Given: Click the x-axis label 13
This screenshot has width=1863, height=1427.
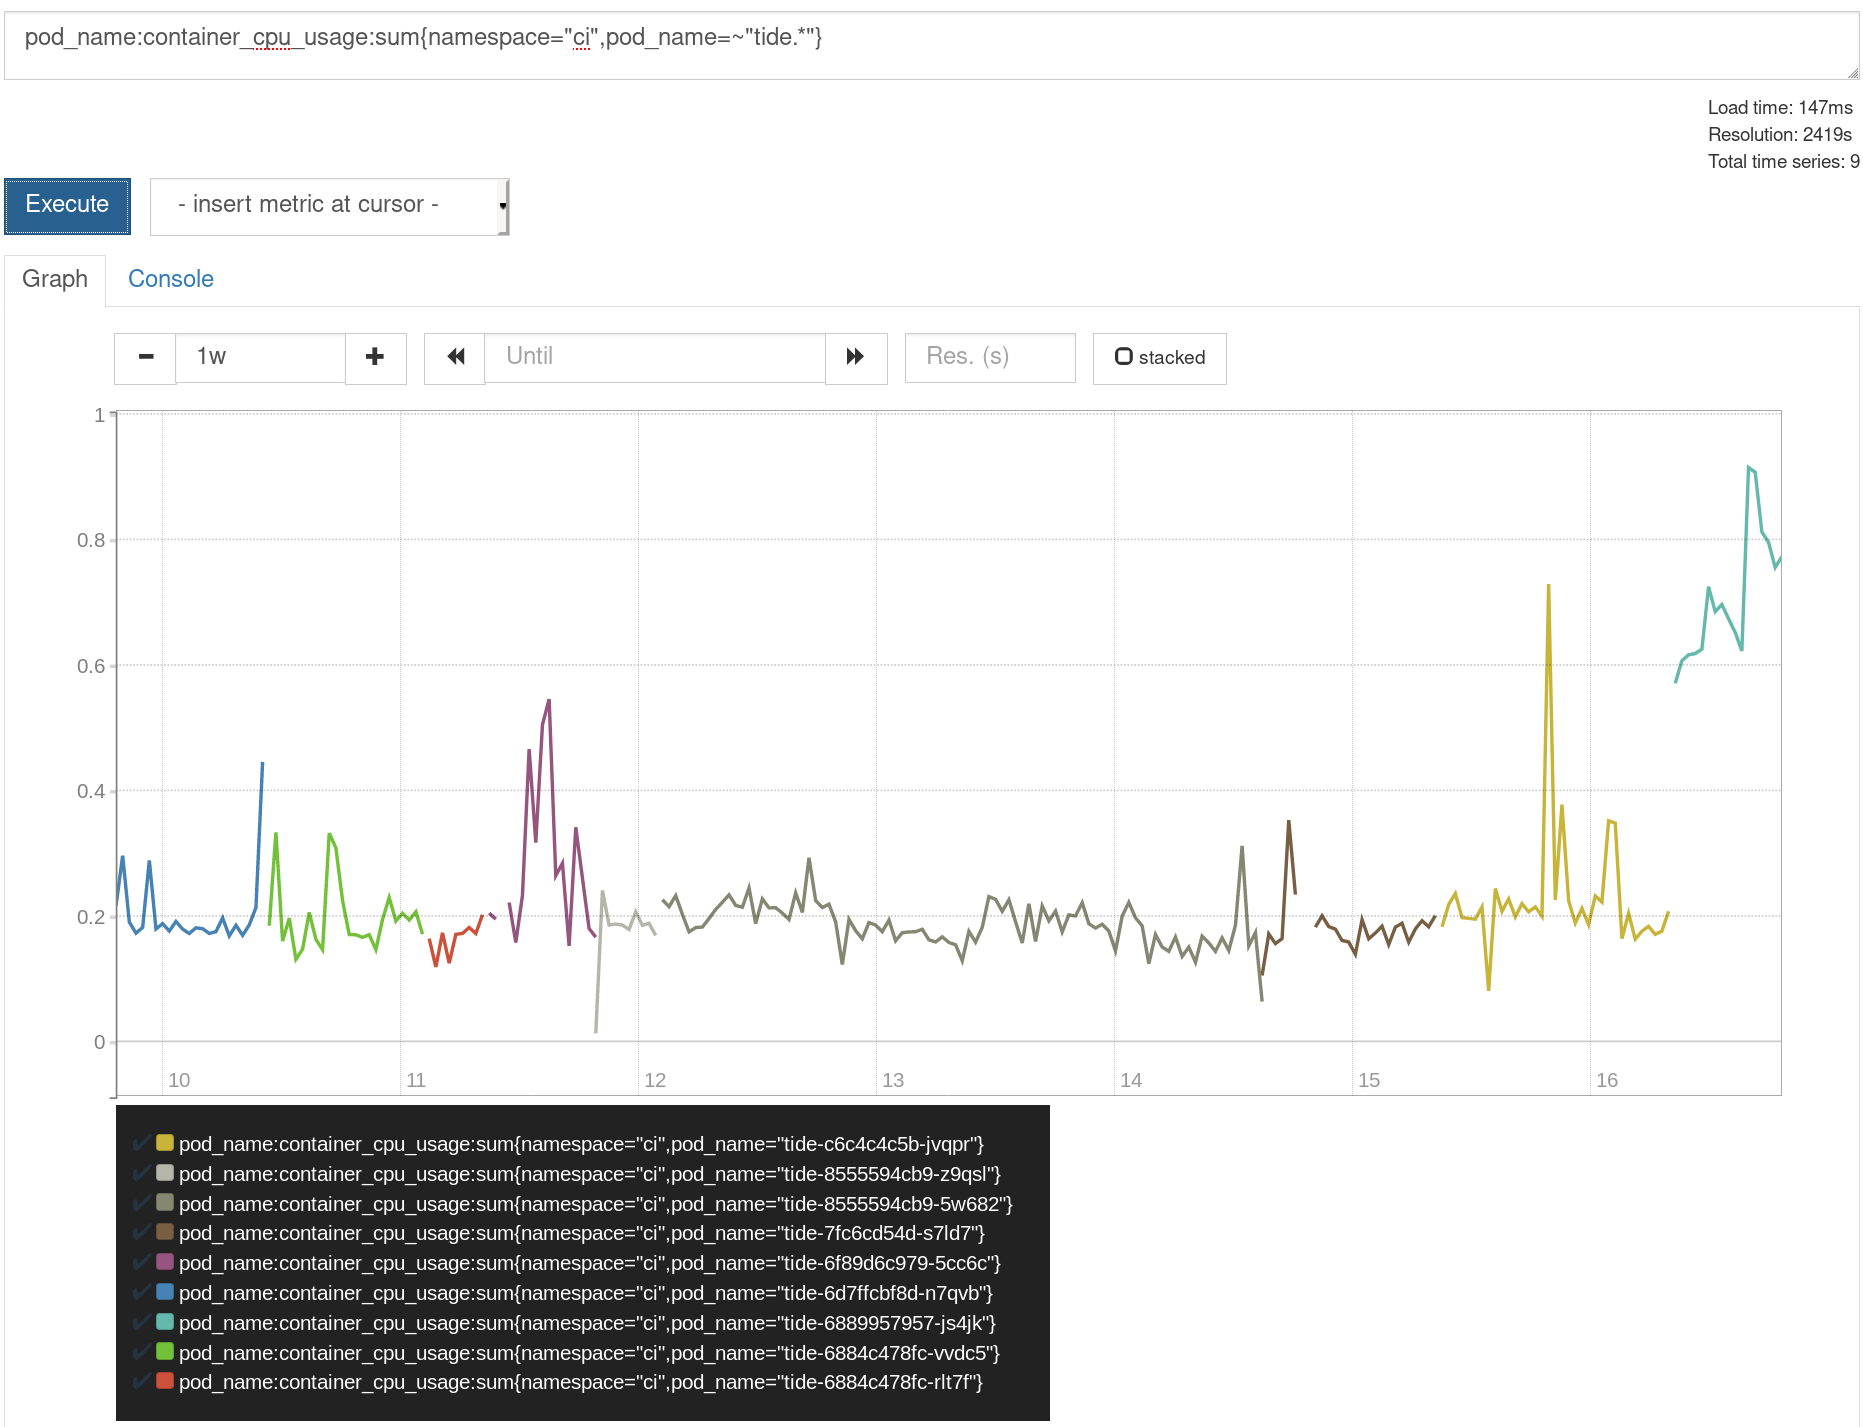Looking at the screenshot, I should tap(893, 1080).
